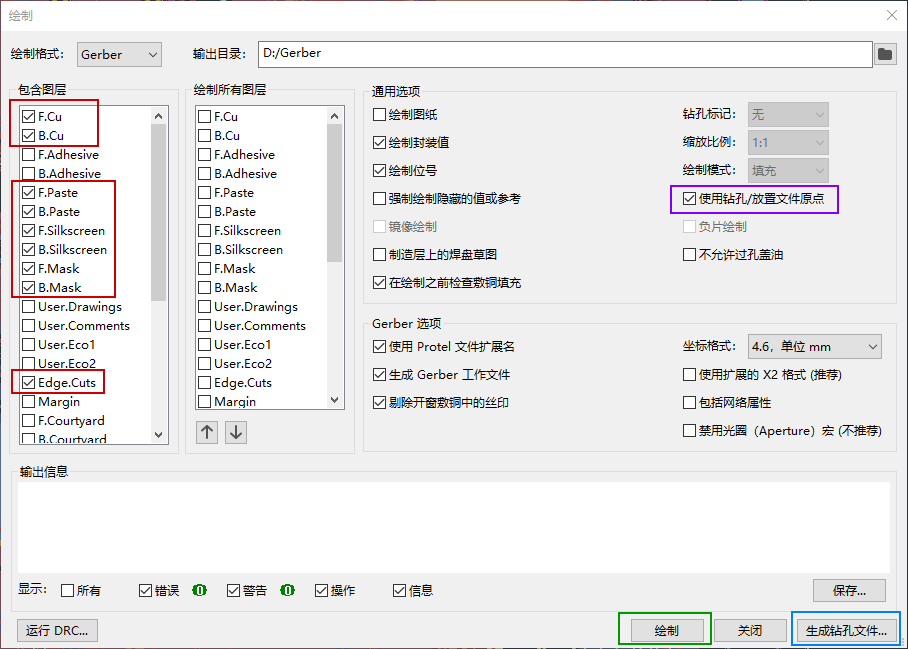Image resolution: width=908 pixels, height=649 pixels.
Task: Move selected layer down arrow button
Action: click(x=236, y=432)
